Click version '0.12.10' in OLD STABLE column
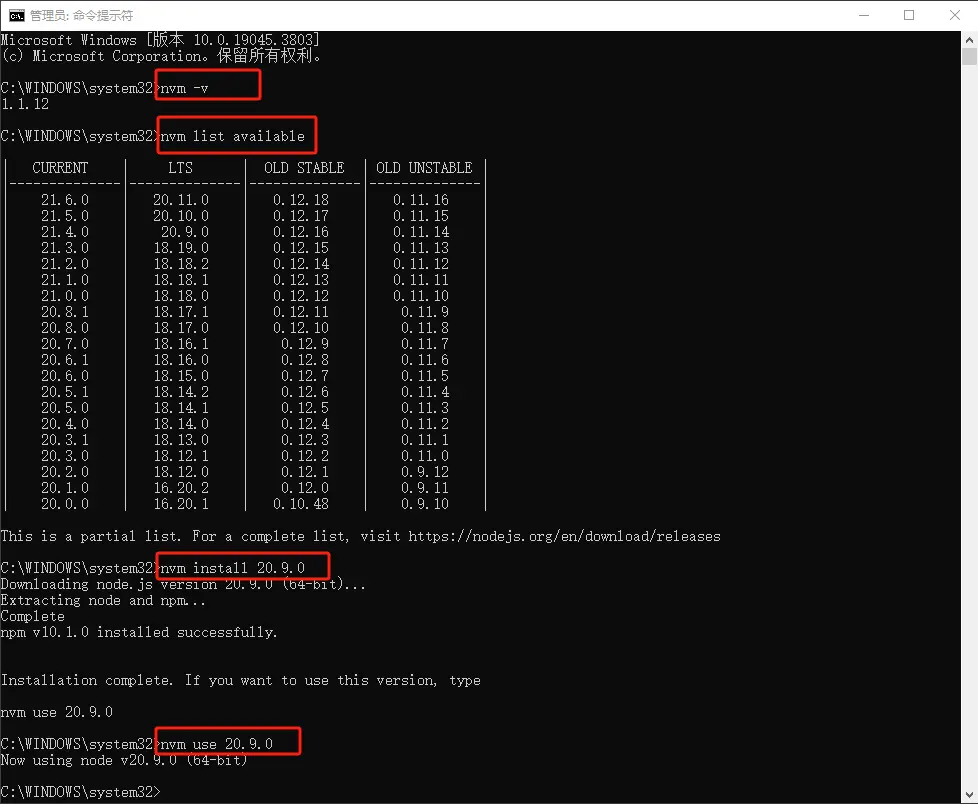This screenshot has width=978, height=804. point(301,328)
